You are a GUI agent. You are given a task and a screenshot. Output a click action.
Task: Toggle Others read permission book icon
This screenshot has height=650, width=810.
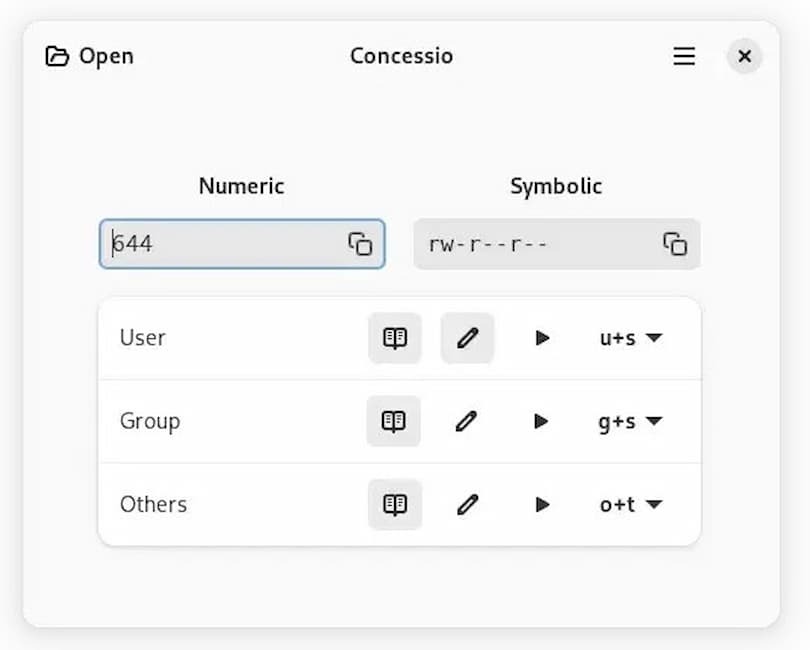pos(395,504)
